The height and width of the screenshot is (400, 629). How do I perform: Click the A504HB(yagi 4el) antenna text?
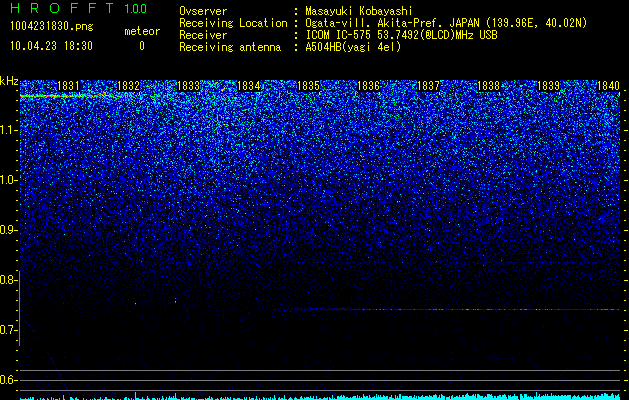point(353,47)
